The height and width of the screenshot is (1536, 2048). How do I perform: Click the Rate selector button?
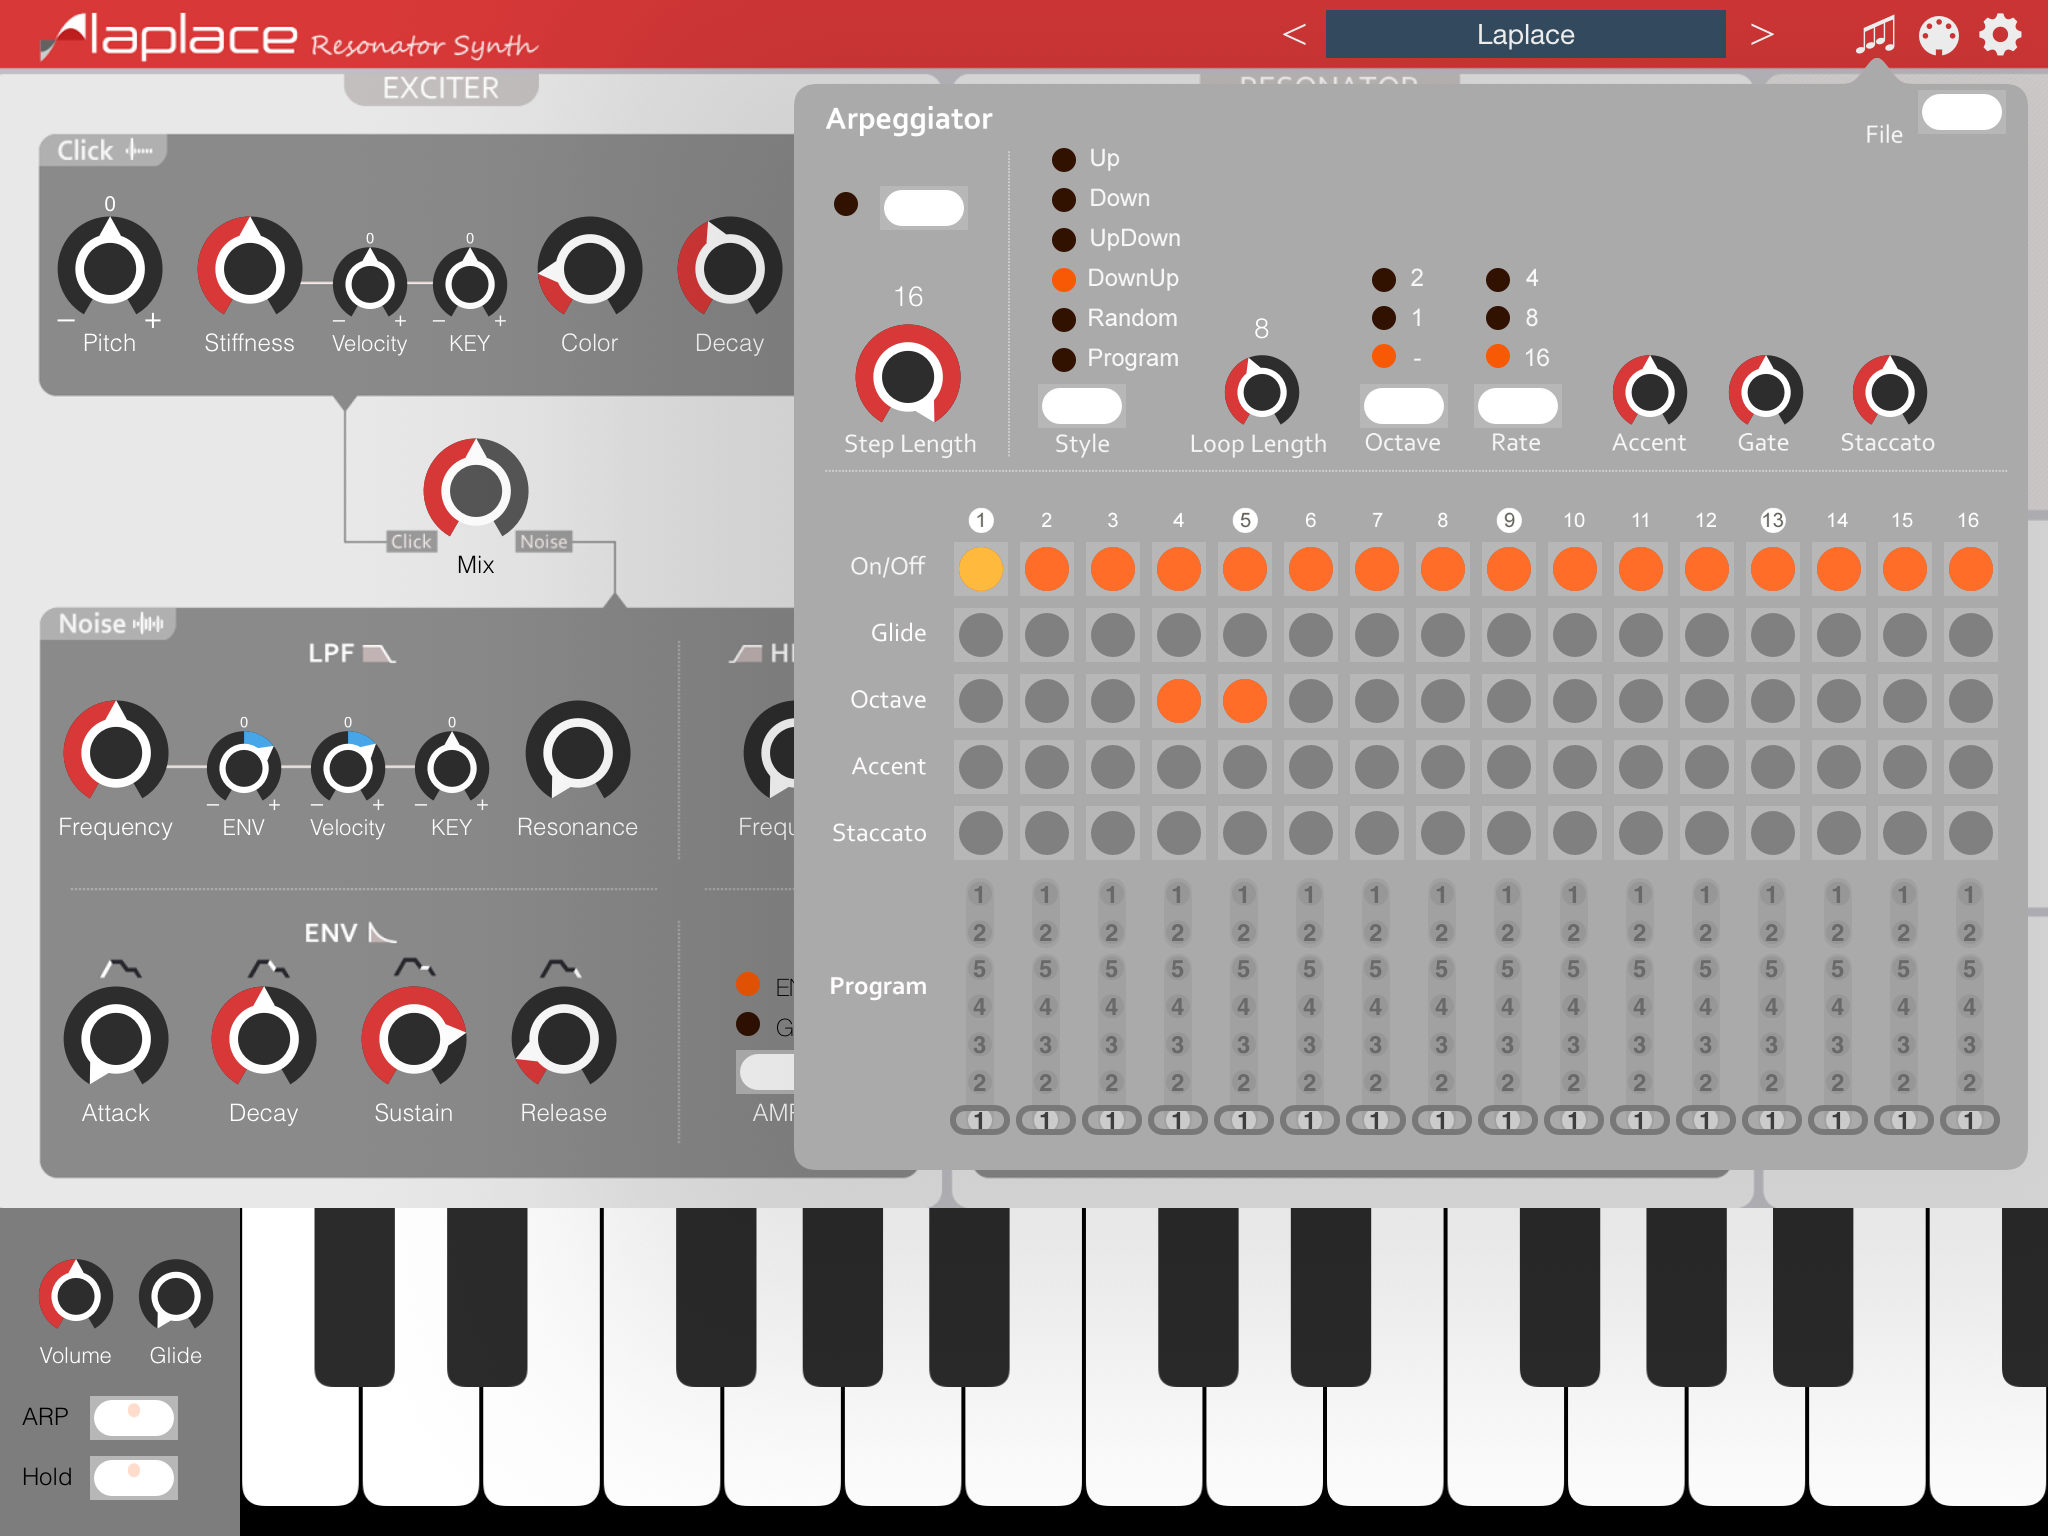1517,406
